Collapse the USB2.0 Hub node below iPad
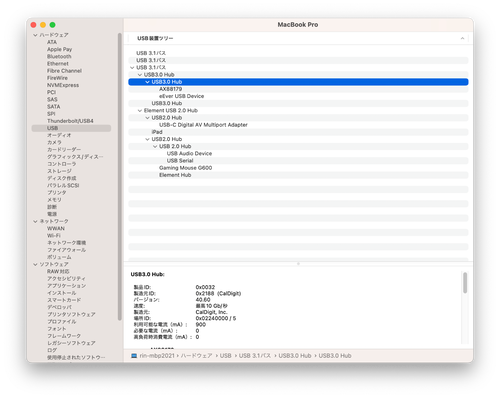The image size is (500, 398). point(147,139)
